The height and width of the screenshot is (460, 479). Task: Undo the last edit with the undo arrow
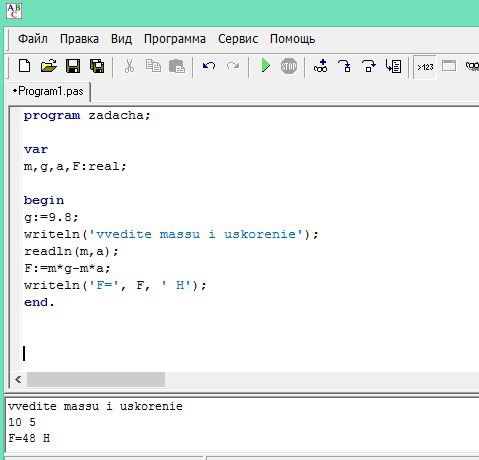point(209,66)
